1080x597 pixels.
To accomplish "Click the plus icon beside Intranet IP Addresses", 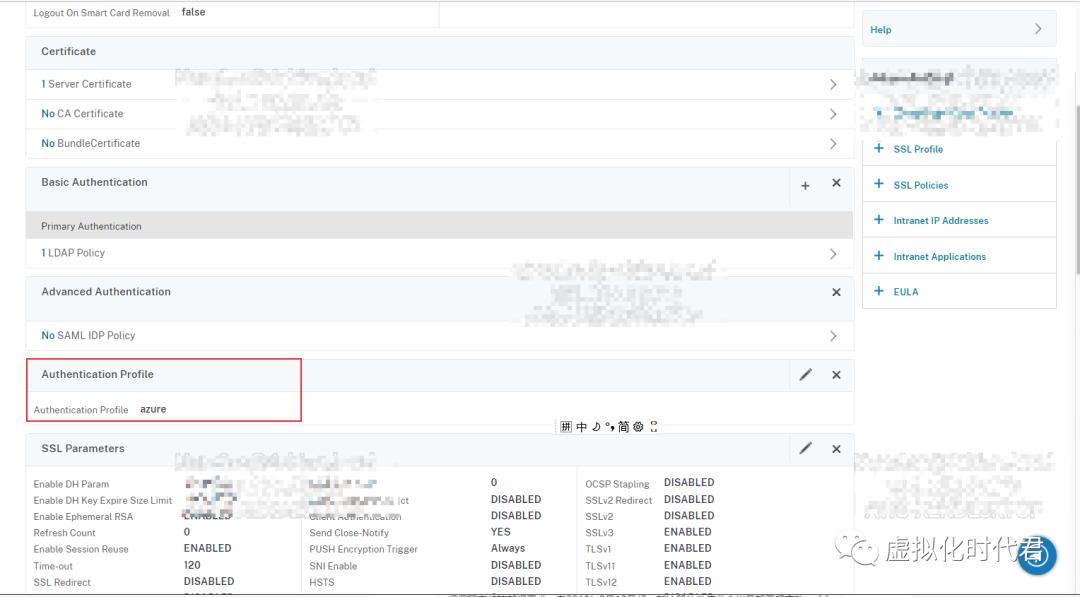I will click(878, 220).
